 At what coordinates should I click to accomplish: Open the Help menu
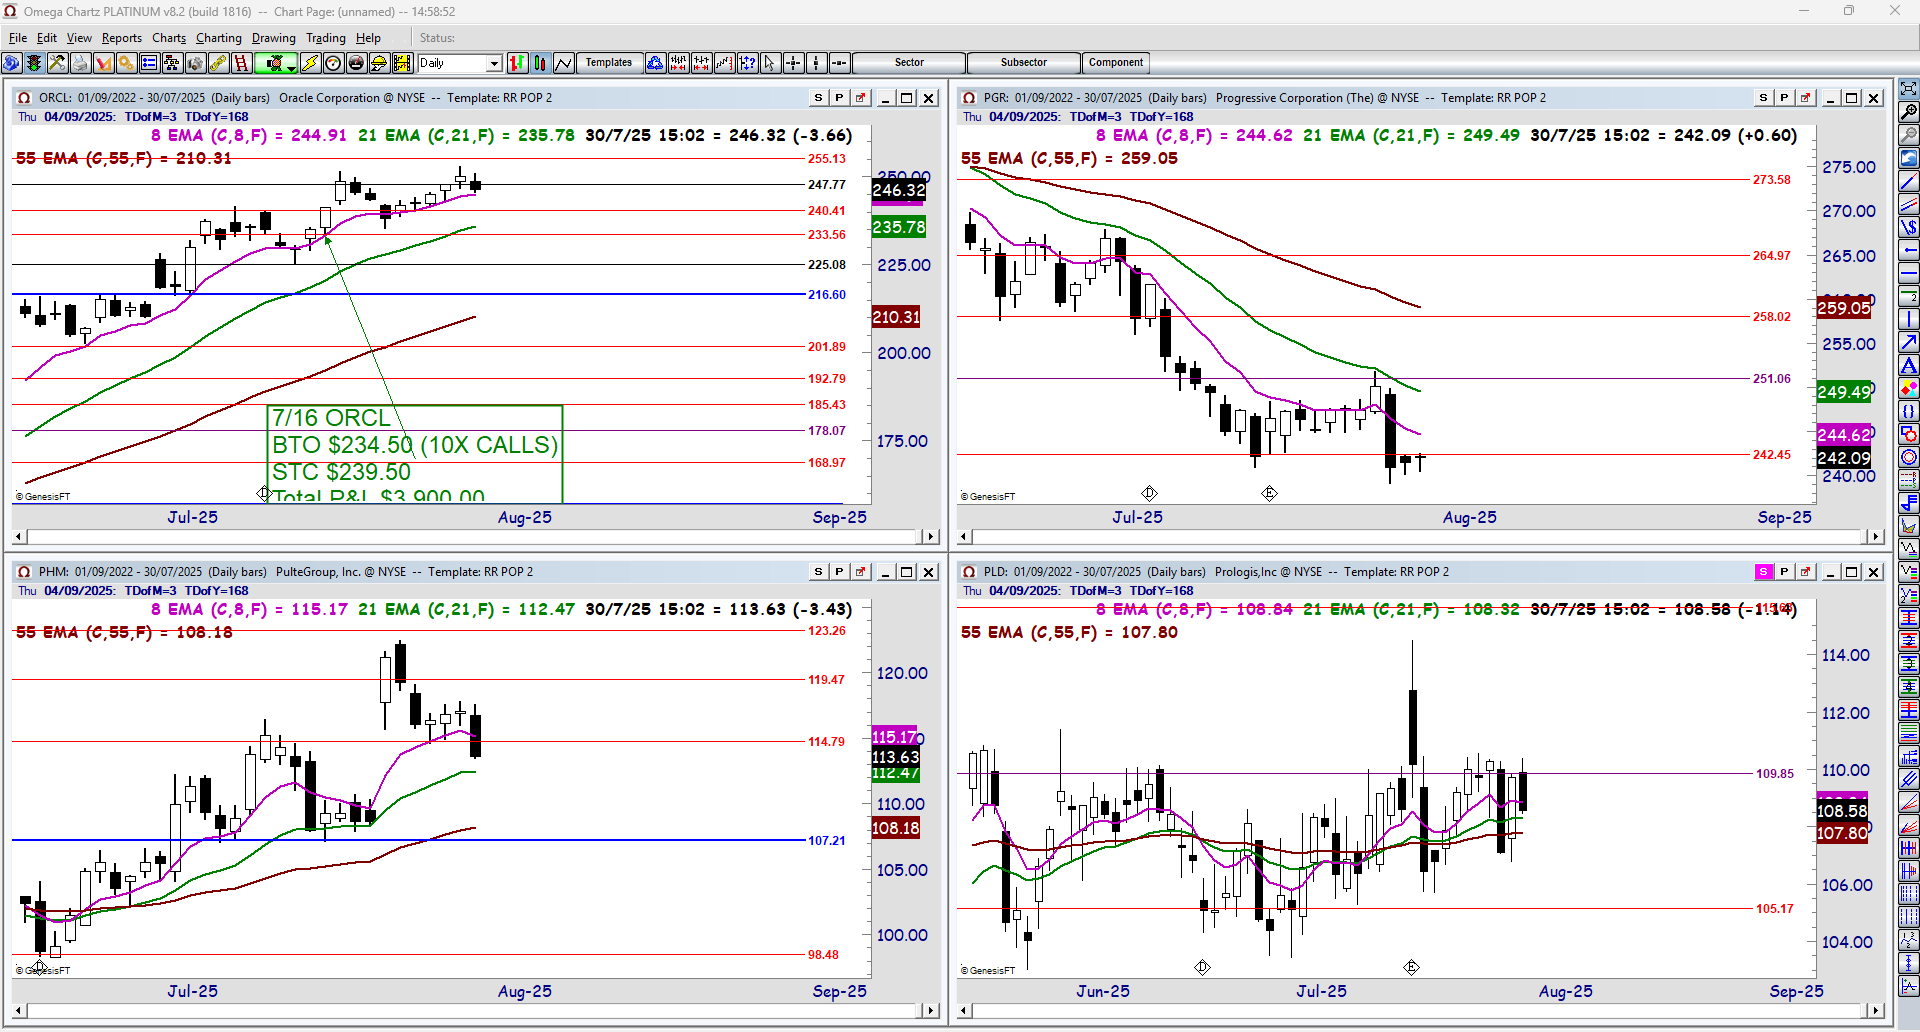(x=368, y=38)
